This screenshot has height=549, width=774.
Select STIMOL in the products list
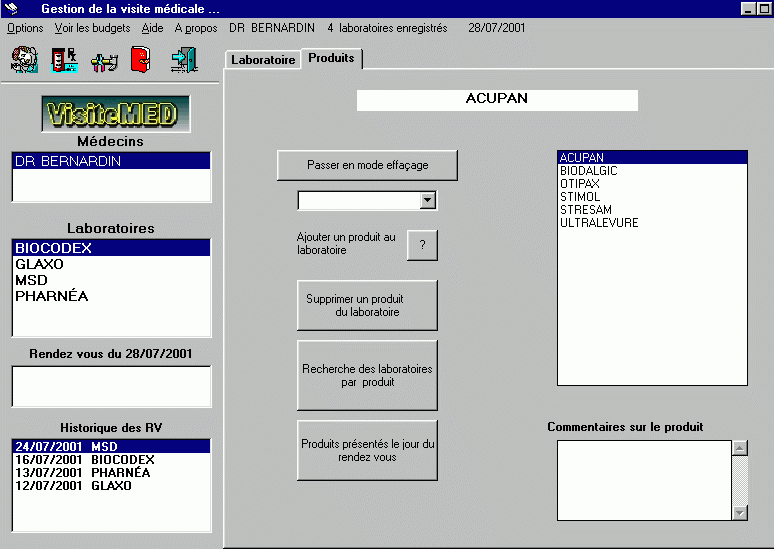tap(652, 196)
